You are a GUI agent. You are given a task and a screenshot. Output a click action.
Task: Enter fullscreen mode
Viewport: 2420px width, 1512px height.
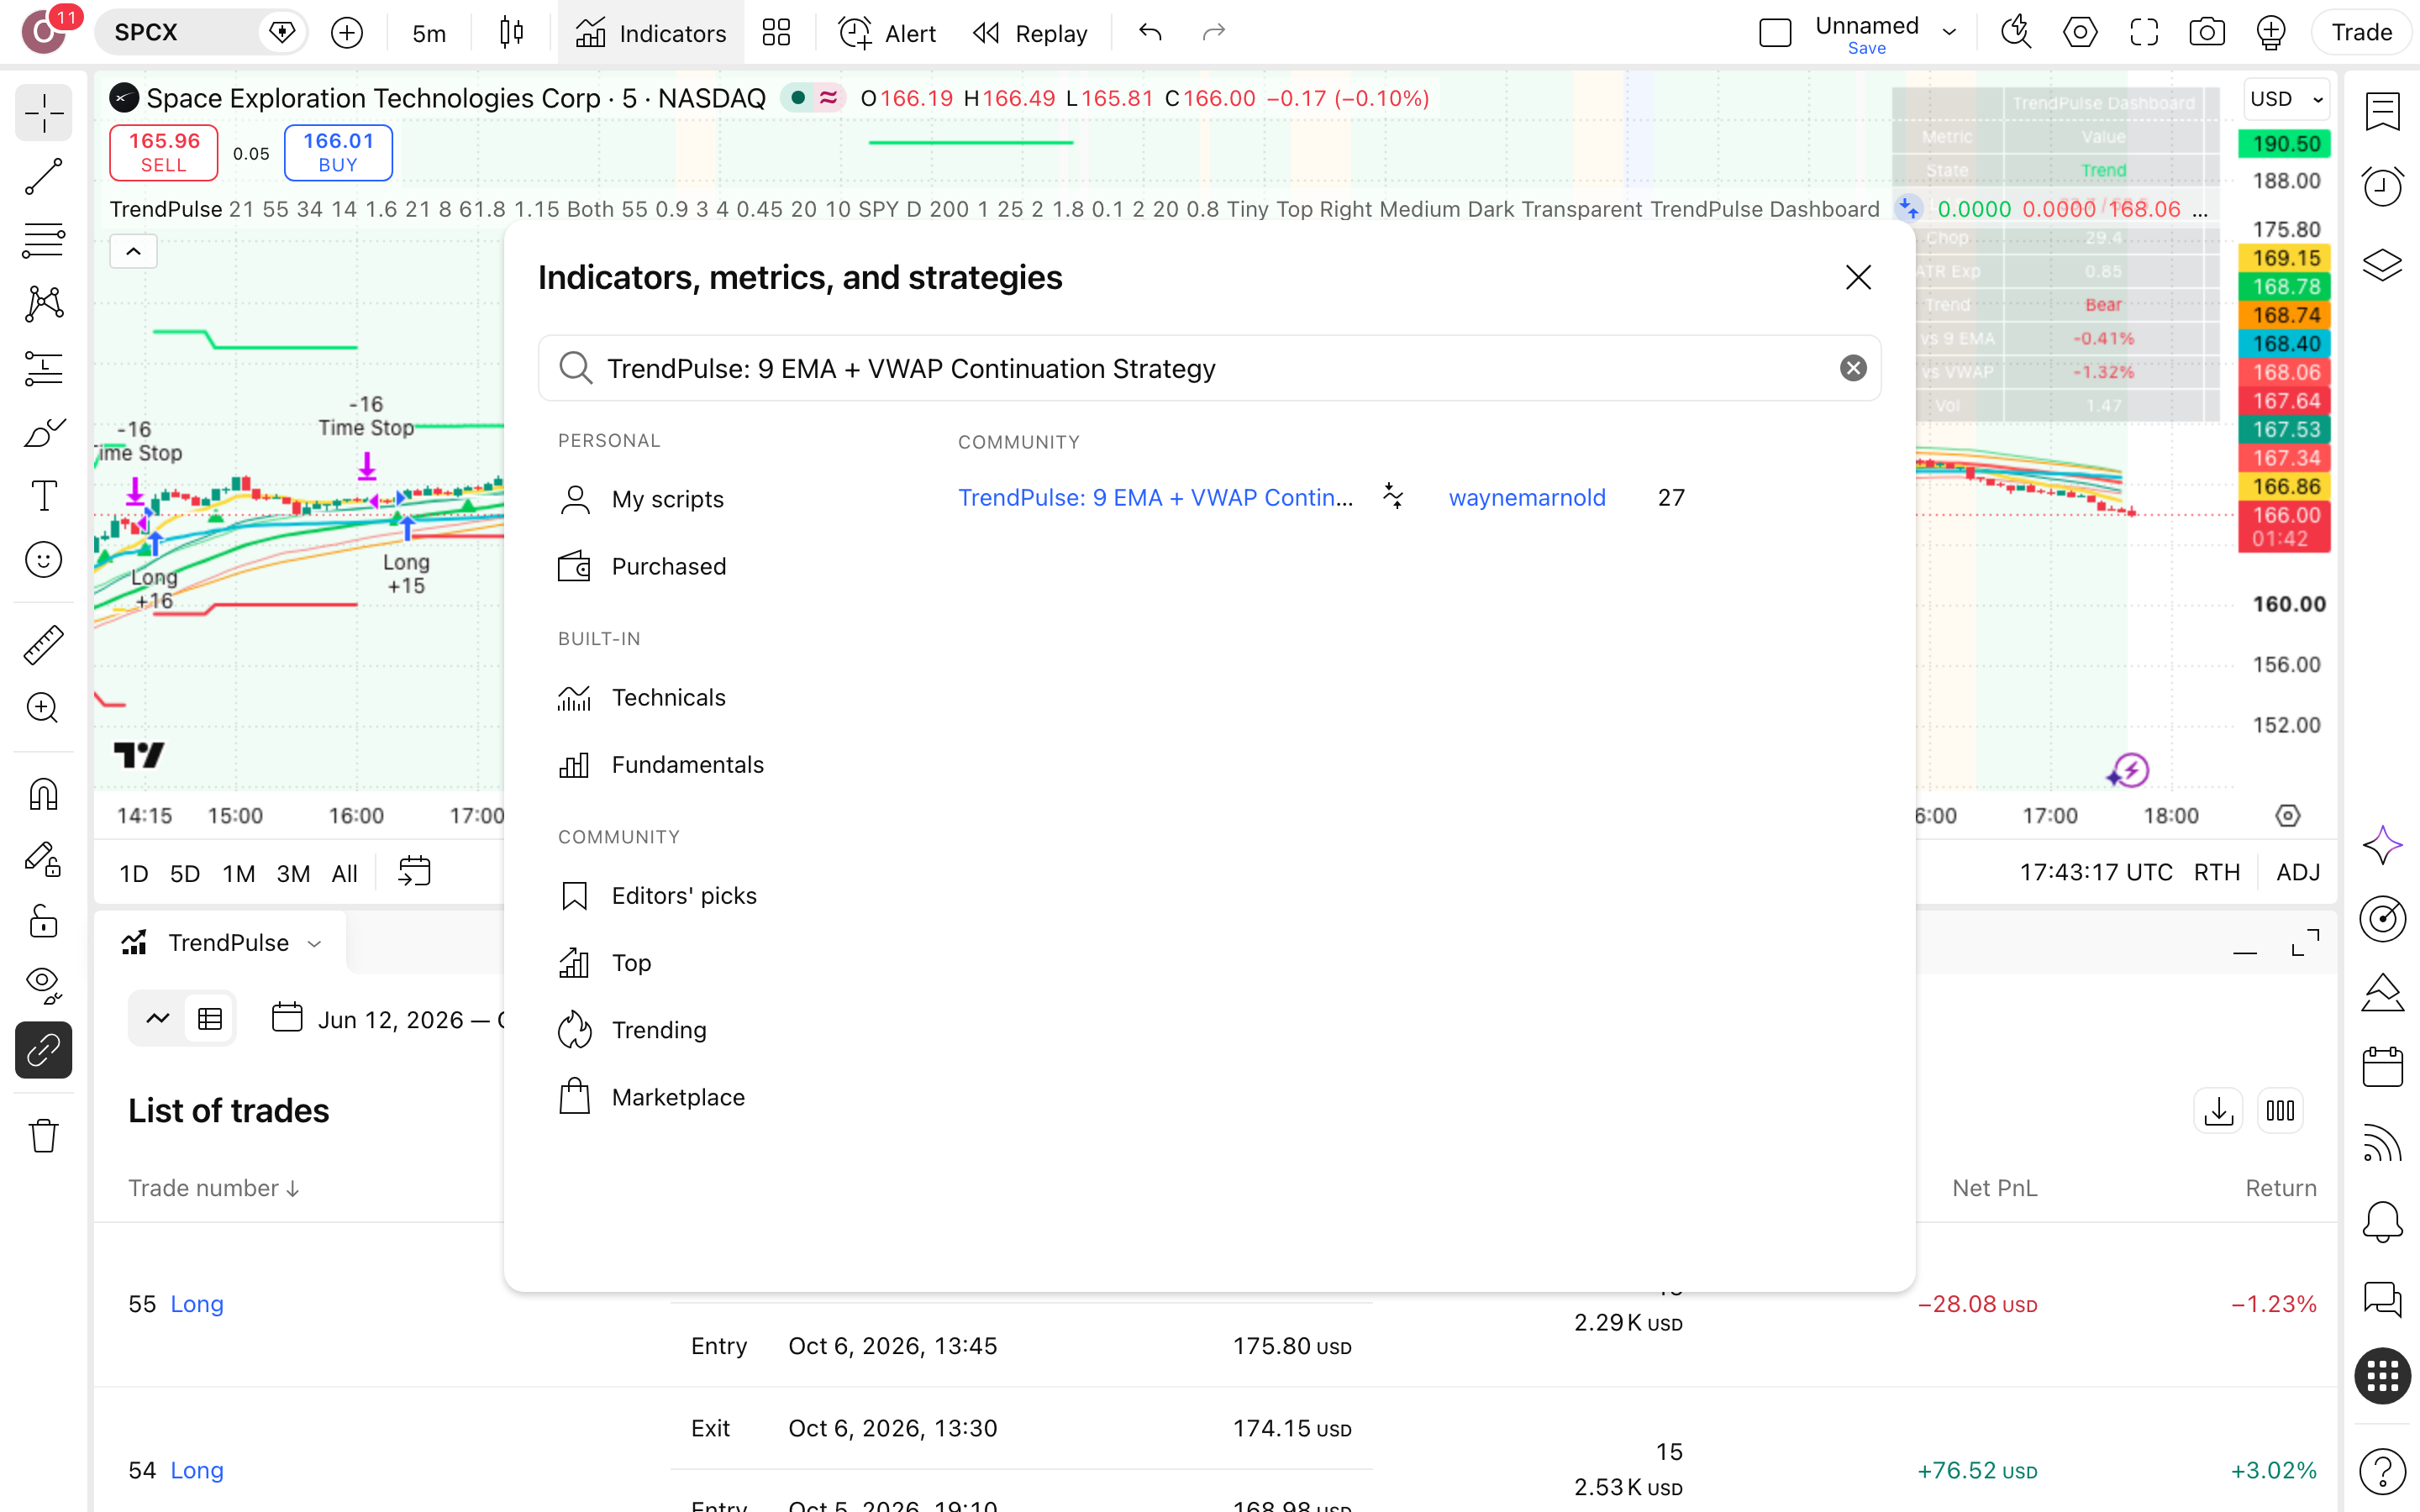coord(2143,33)
